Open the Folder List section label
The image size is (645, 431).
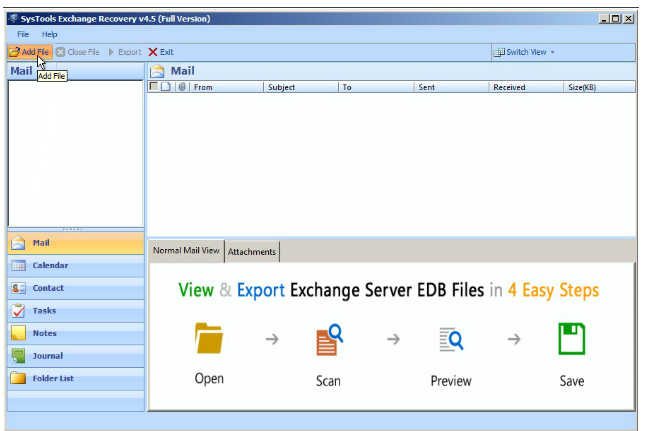click(x=53, y=378)
